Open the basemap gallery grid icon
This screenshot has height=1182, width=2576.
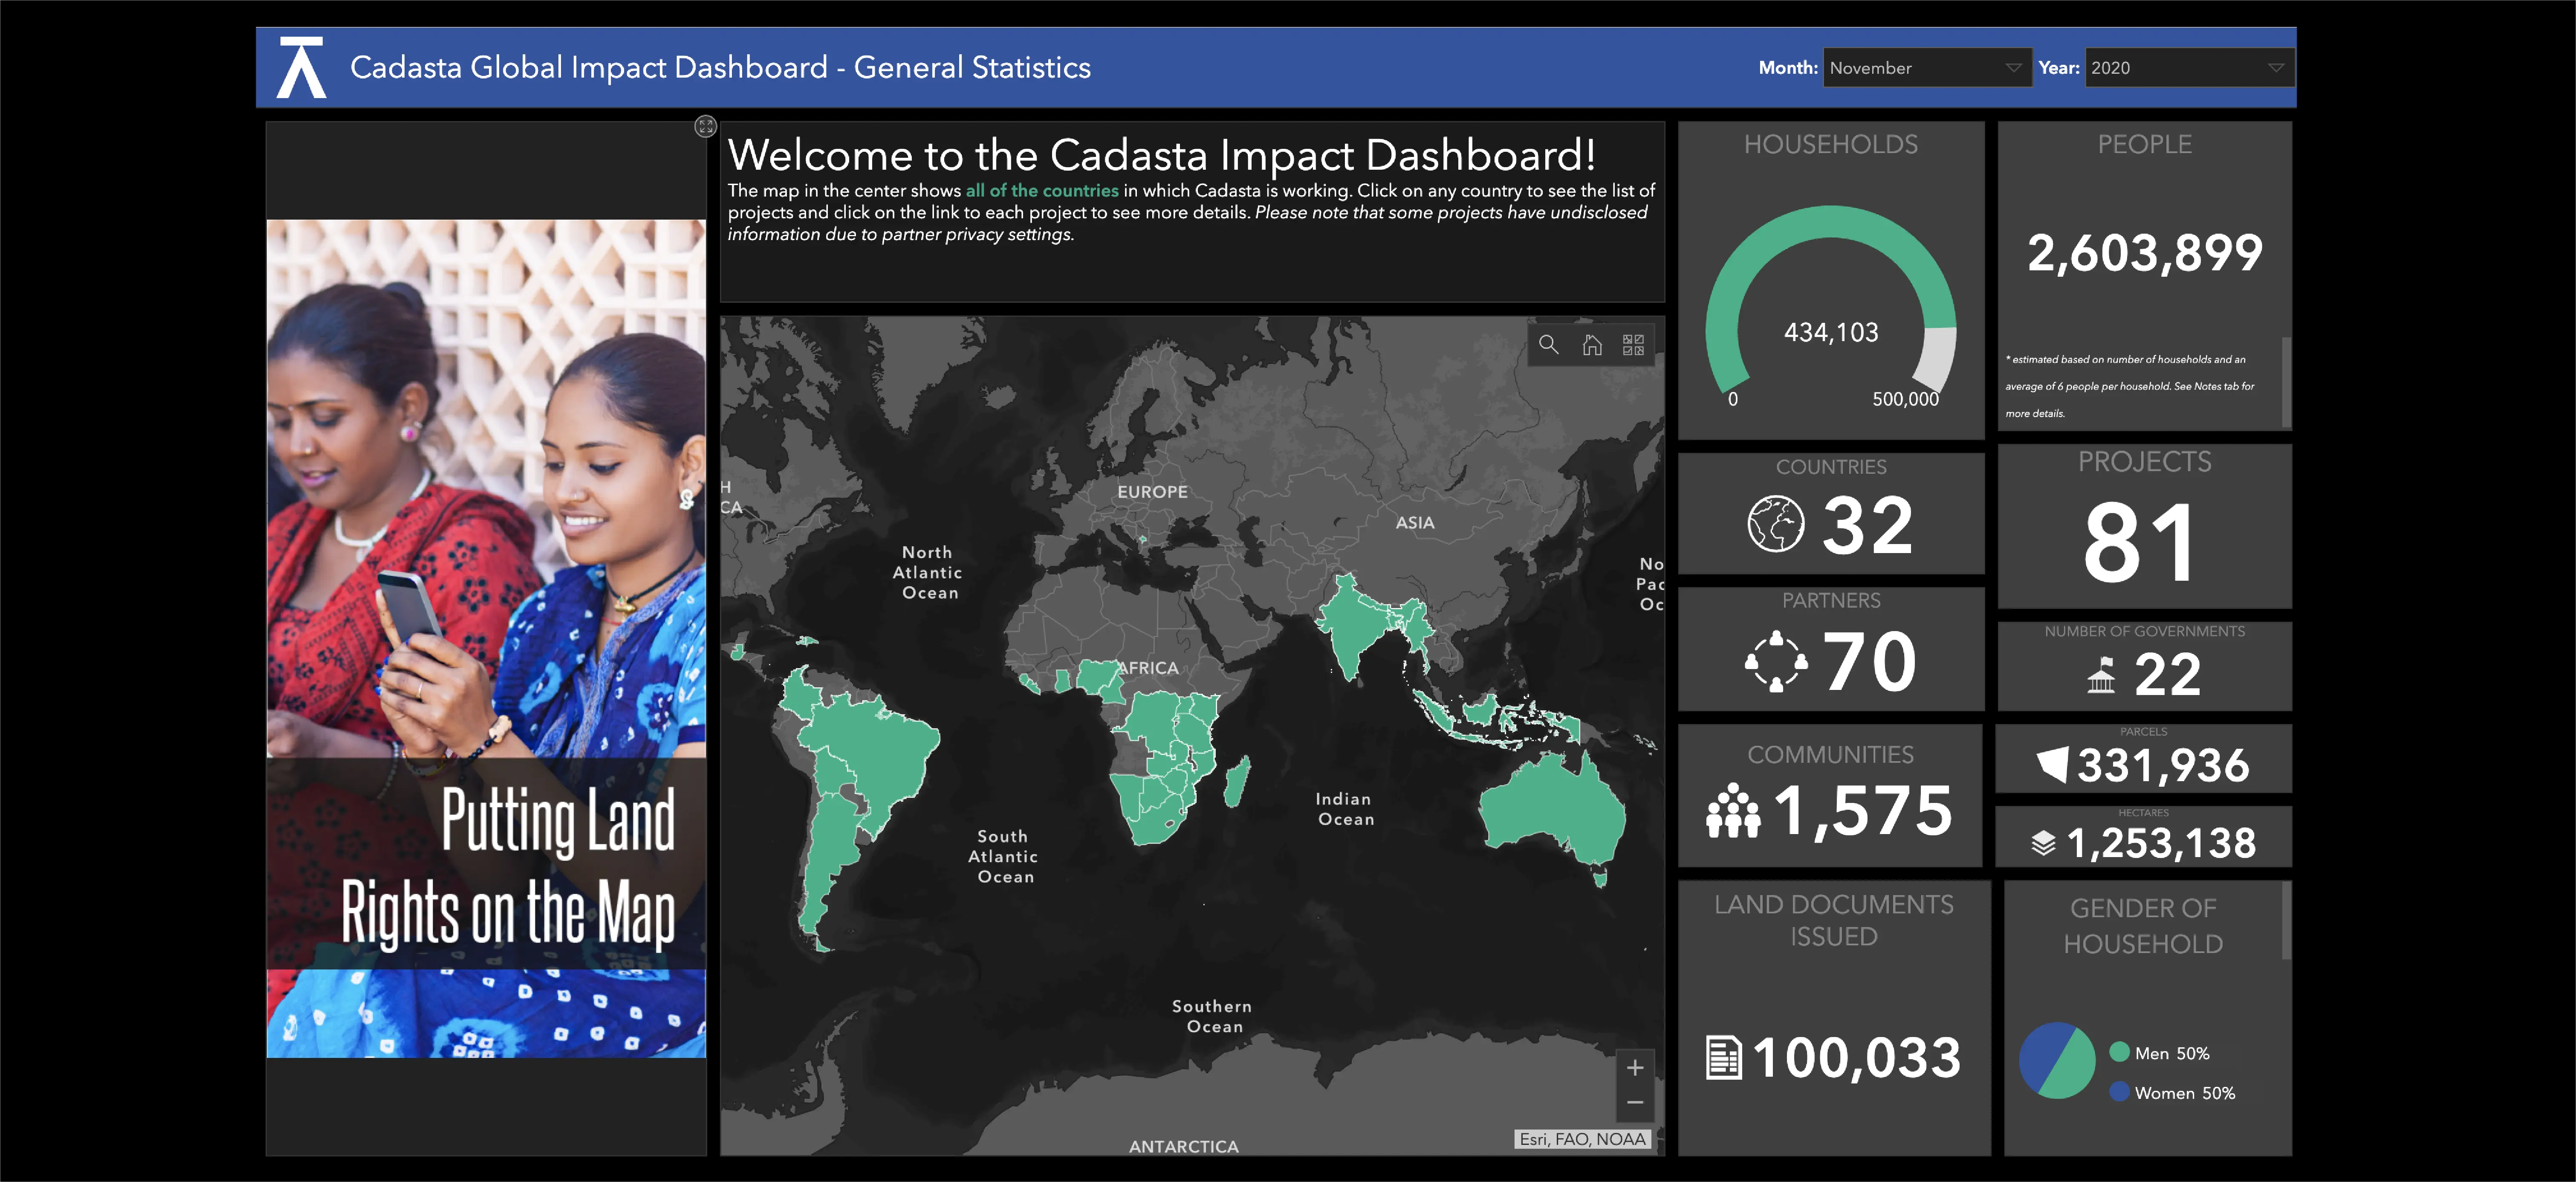[x=1633, y=345]
